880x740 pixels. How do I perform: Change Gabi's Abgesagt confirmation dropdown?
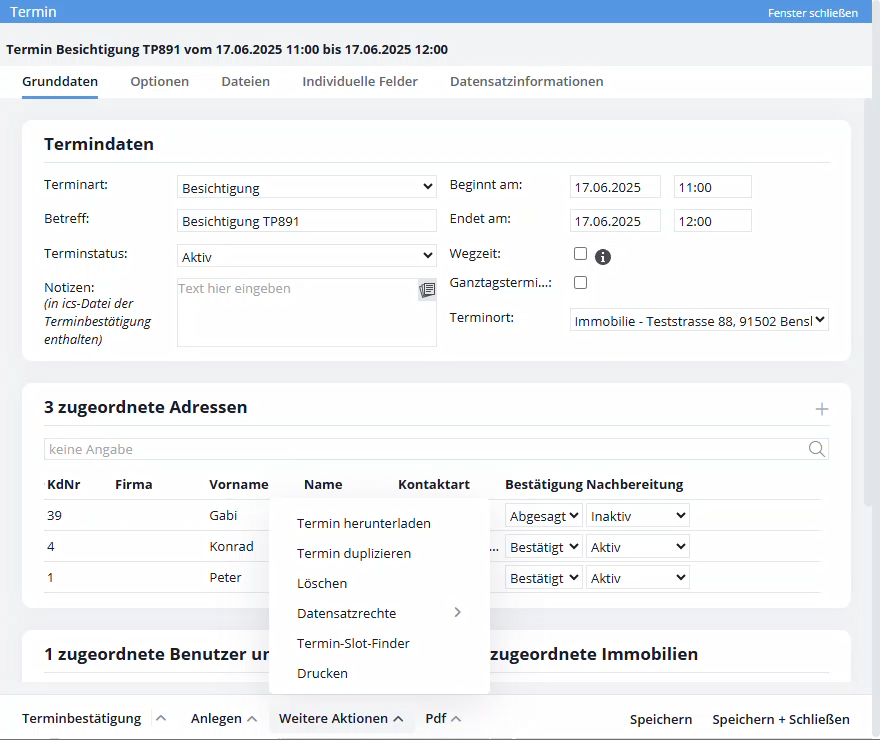click(x=544, y=516)
